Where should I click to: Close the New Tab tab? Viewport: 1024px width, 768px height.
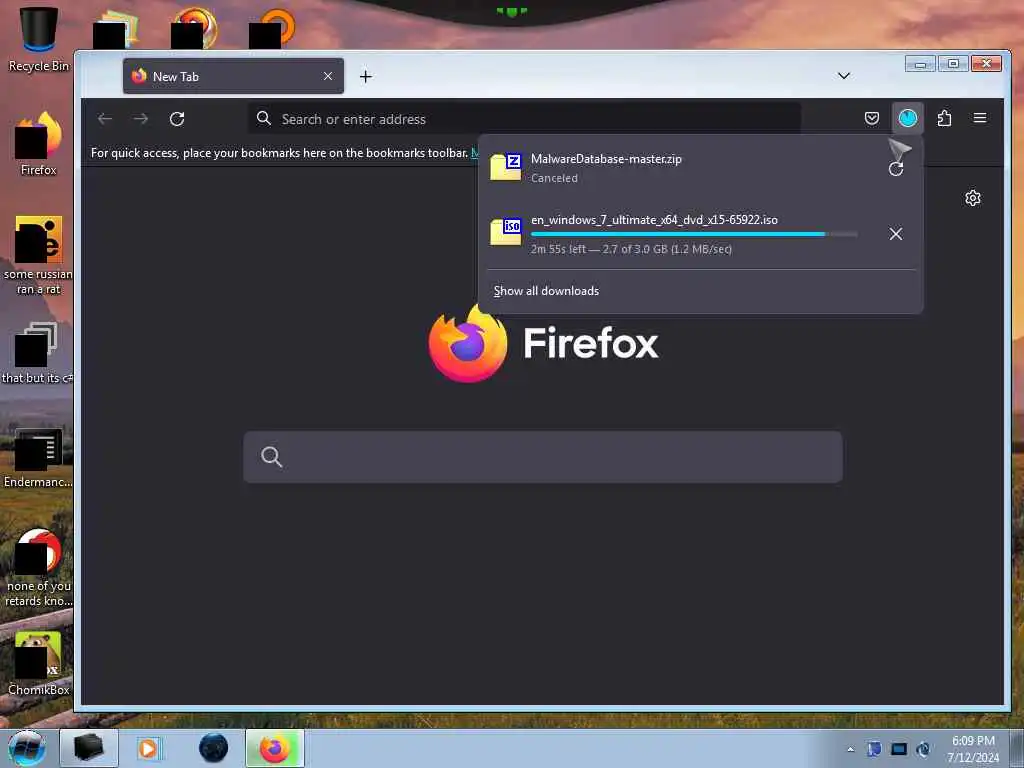pos(328,76)
